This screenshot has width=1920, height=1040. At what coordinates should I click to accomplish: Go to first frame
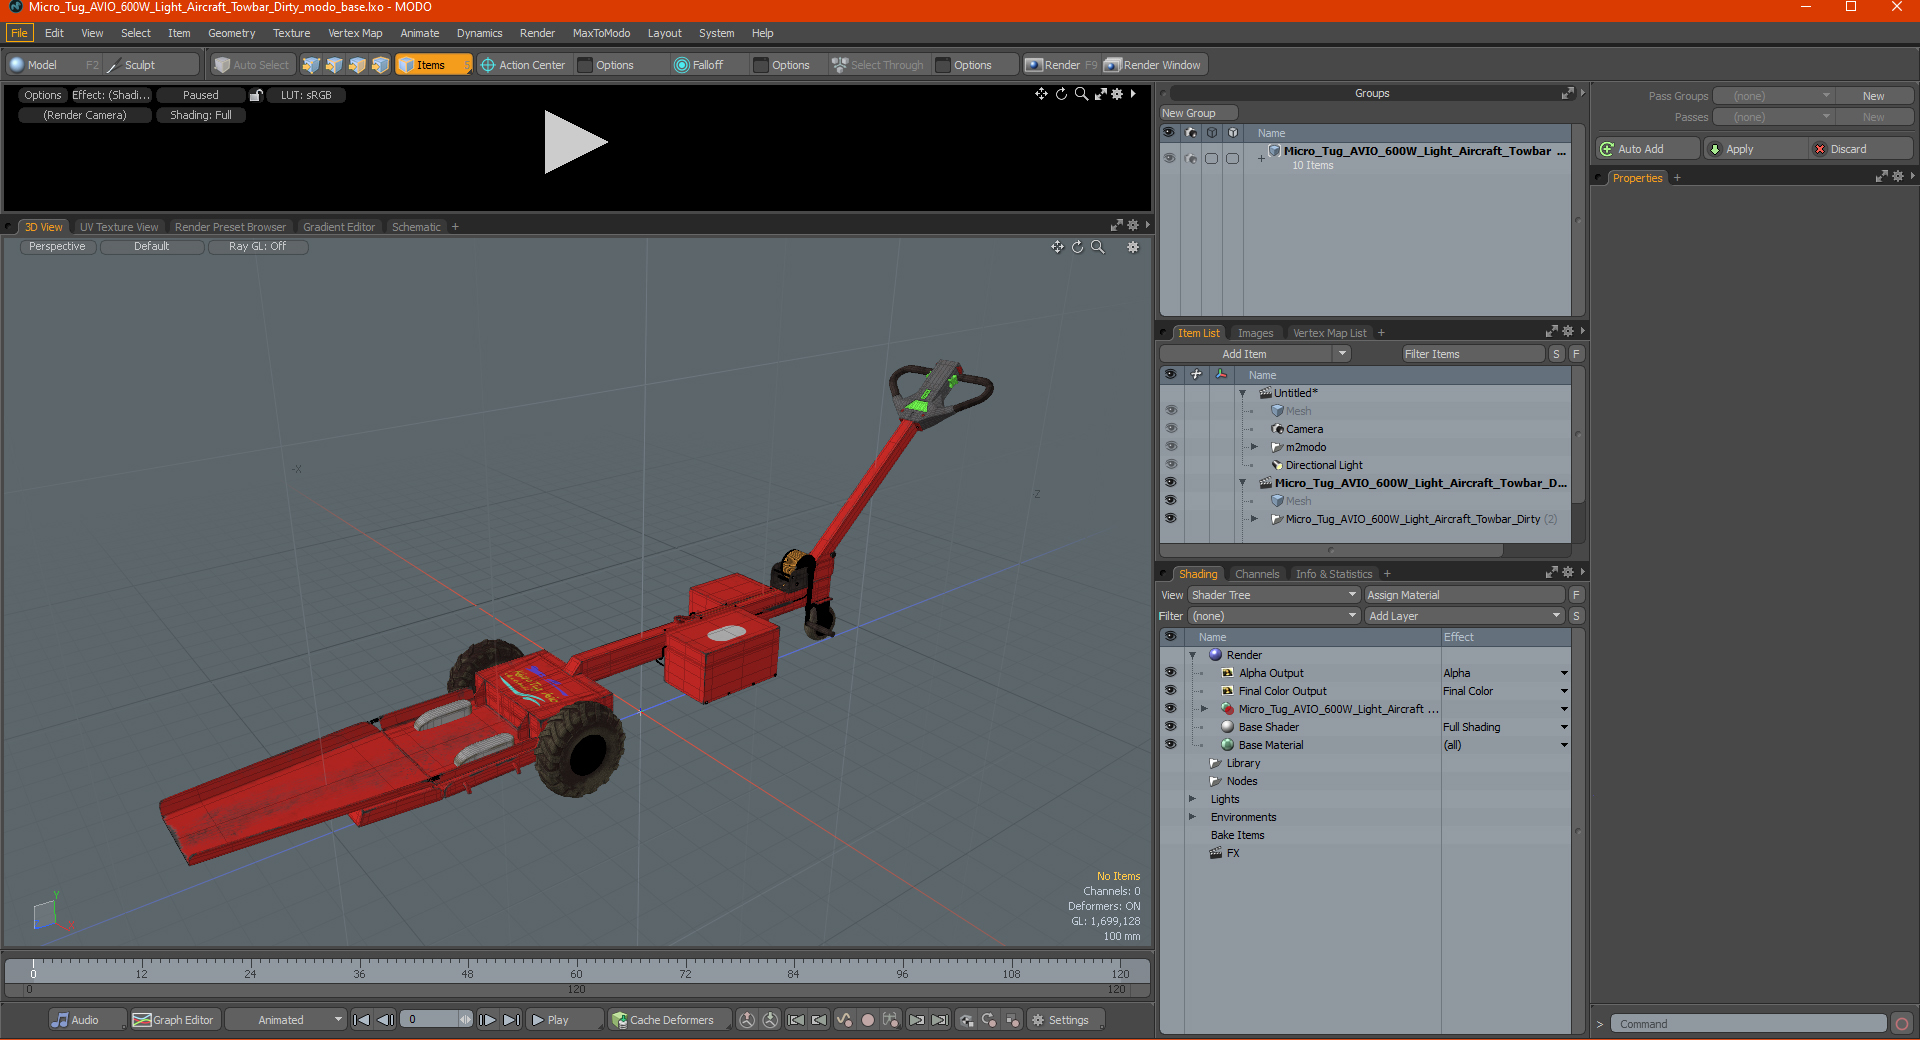[x=362, y=1020]
